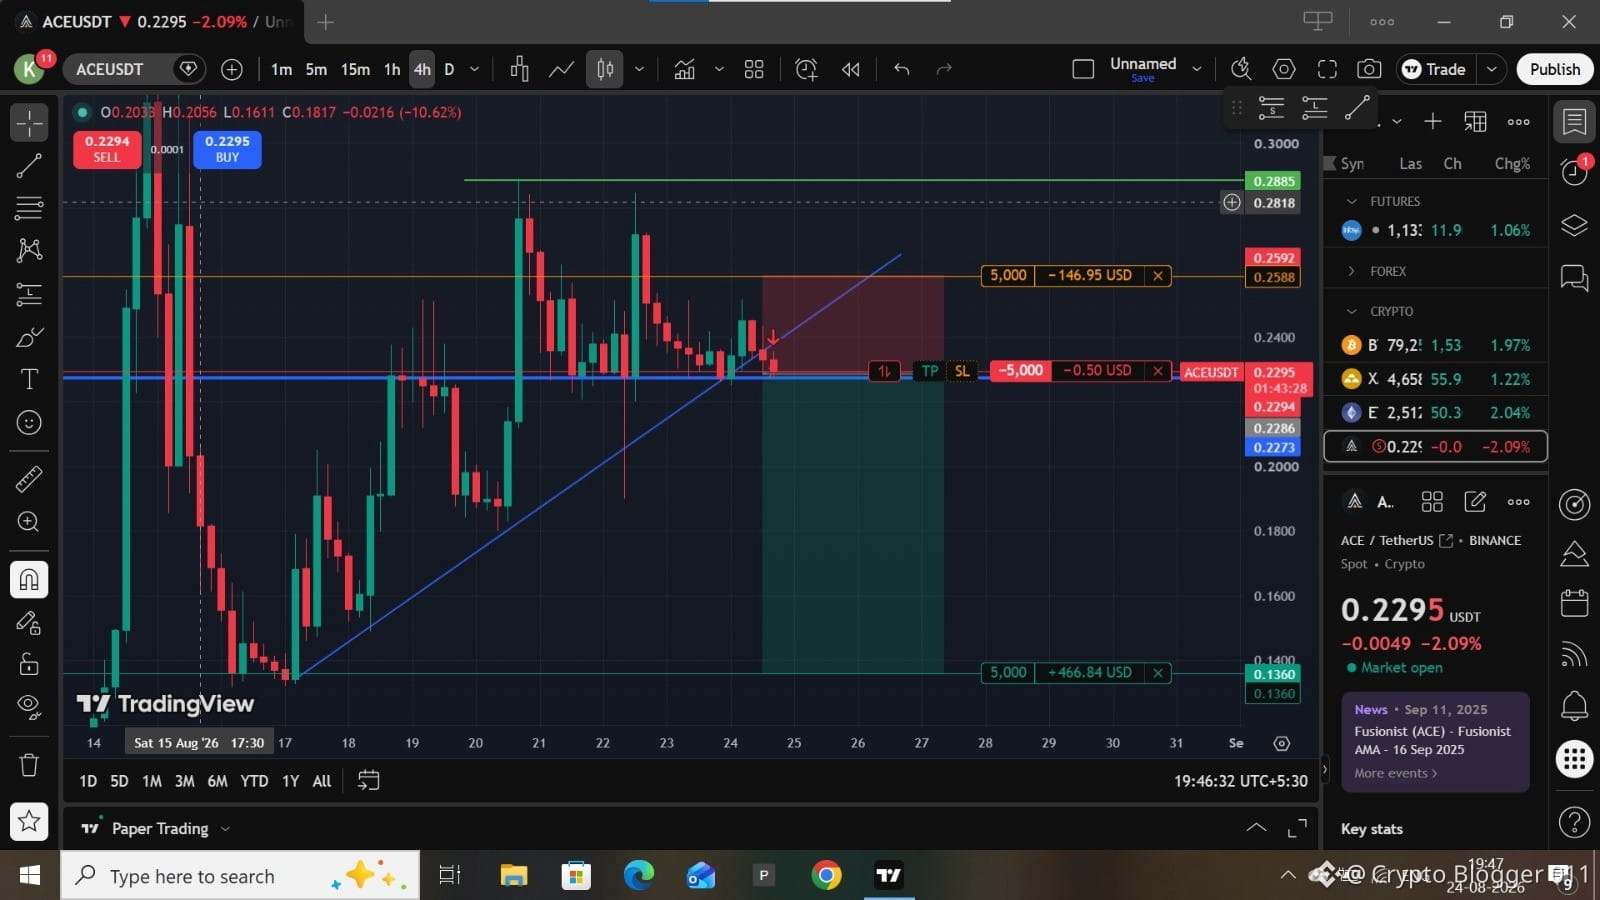Add a symbol to the watchlist
The image size is (1600, 900).
[1433, 122]
